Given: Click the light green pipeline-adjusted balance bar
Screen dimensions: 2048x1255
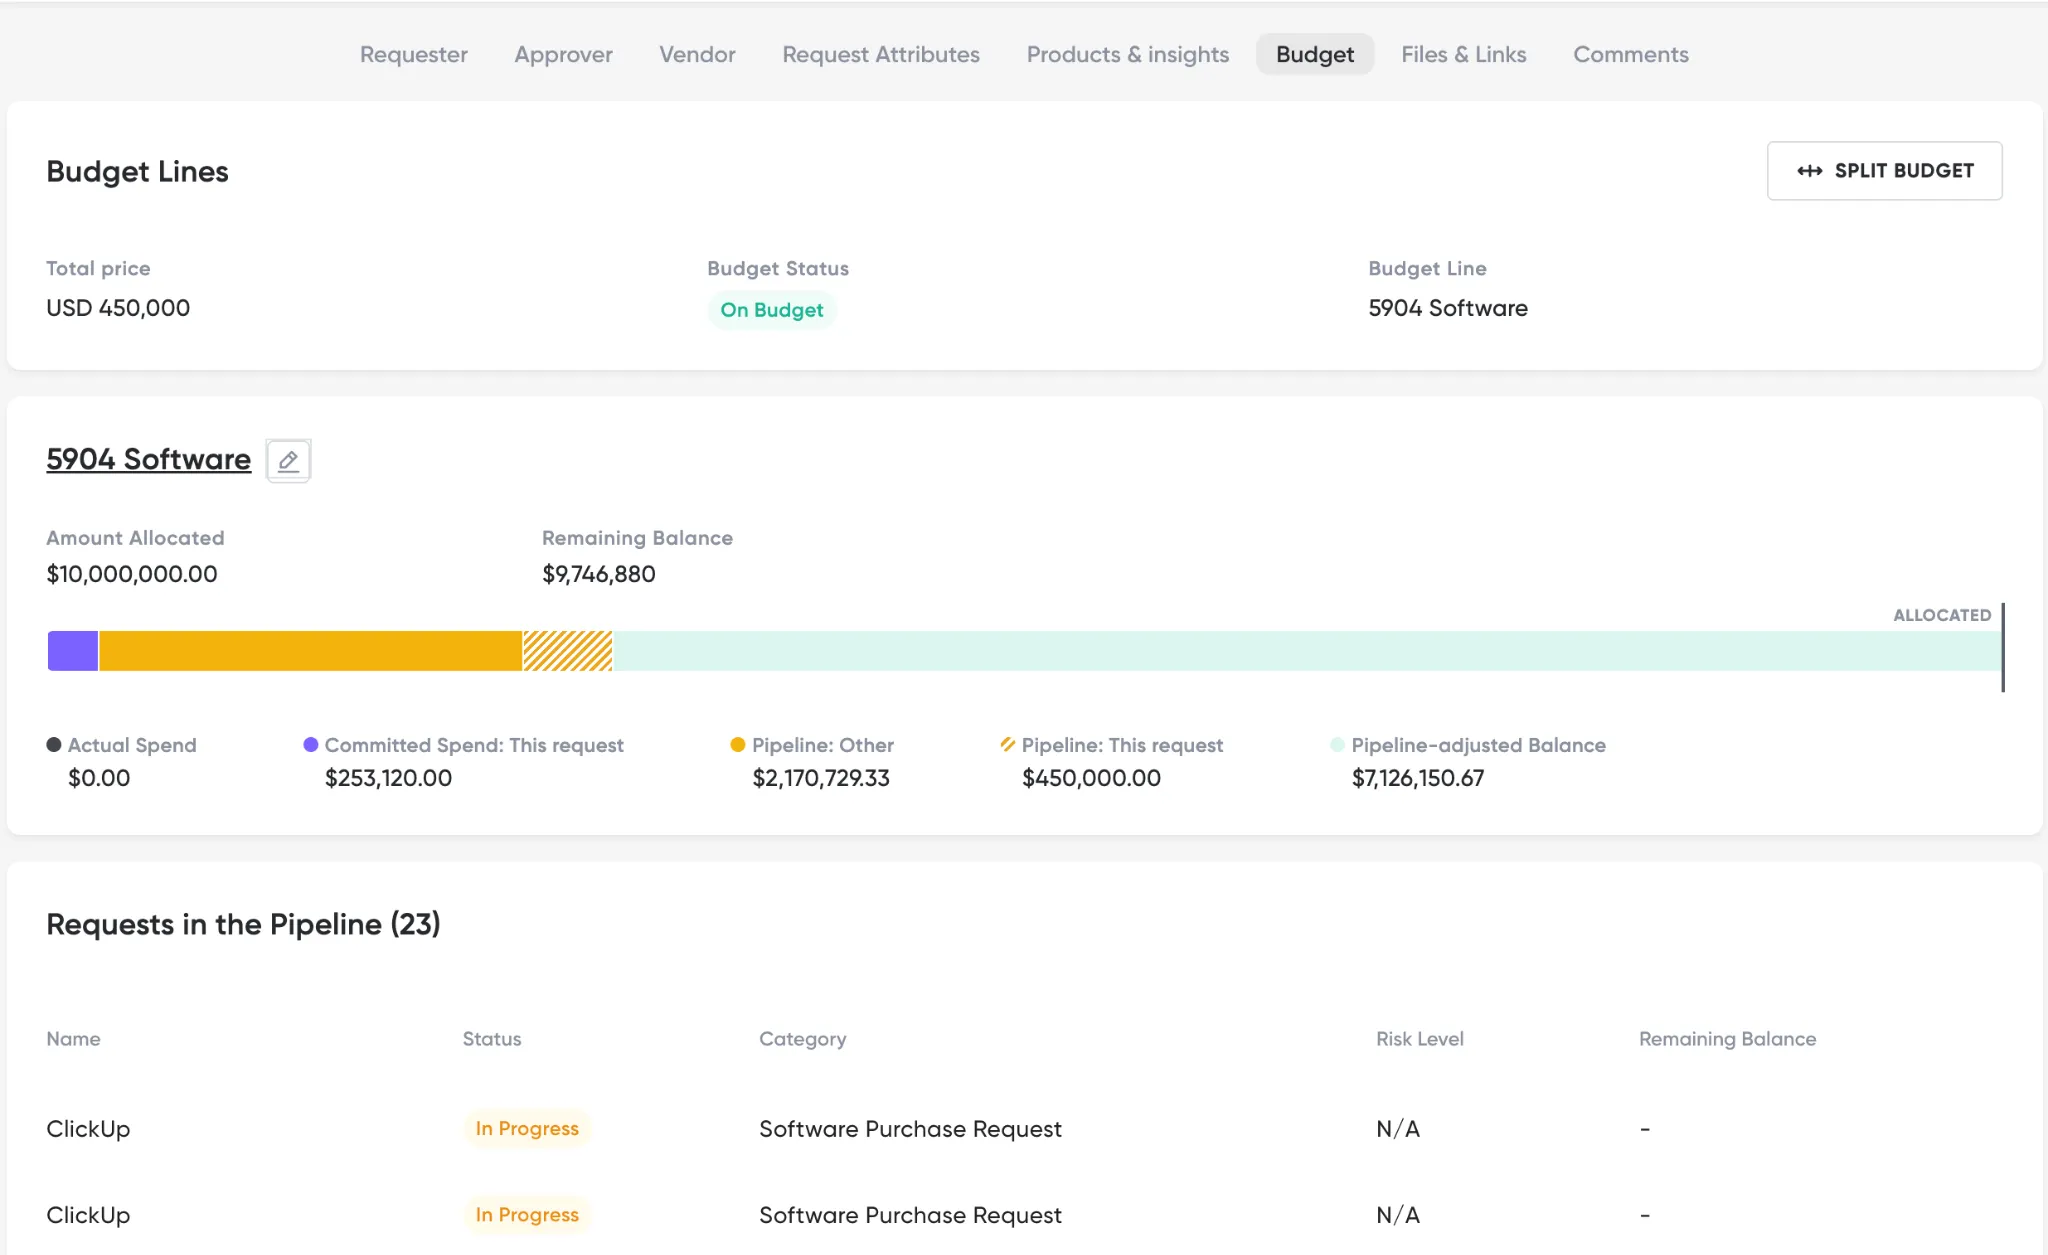Looking at the screenshot, I should coord(1307,651).
